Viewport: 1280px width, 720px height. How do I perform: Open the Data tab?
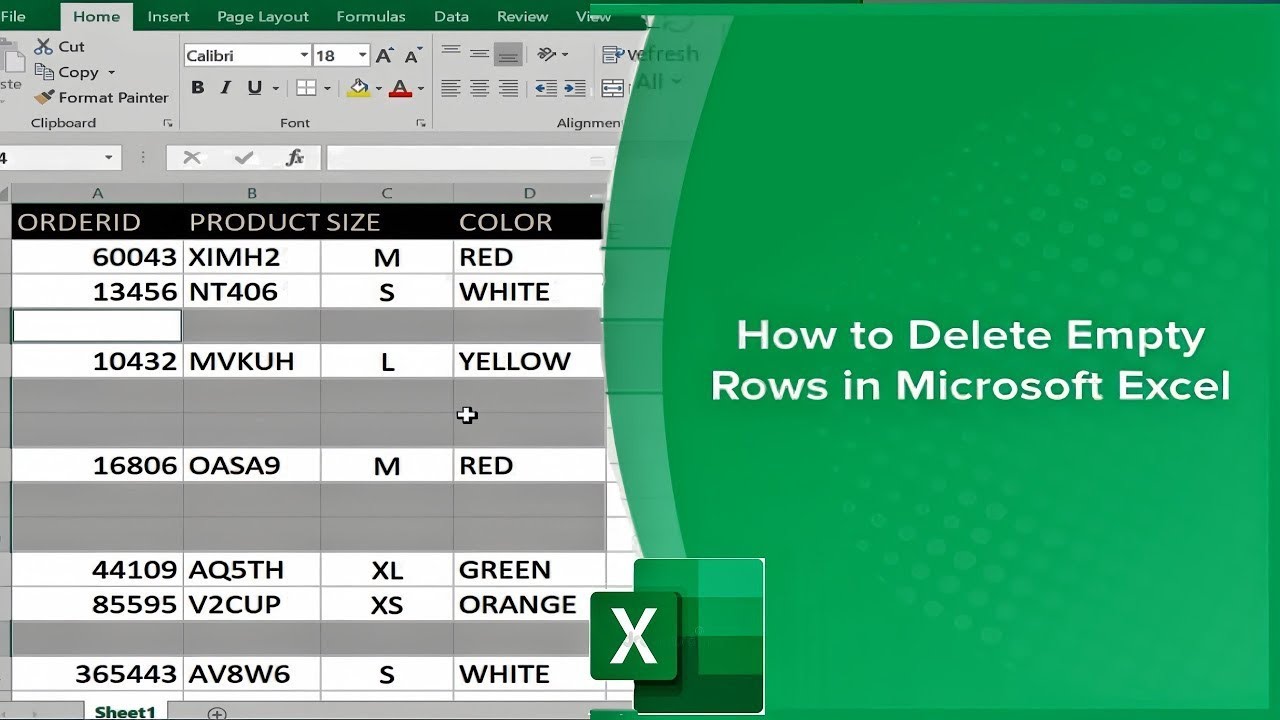click(451, 16)
